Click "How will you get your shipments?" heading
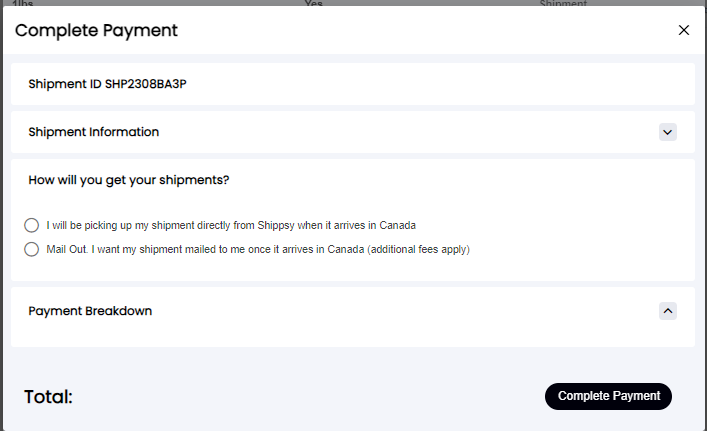Image resolution: width=707 pixels, height=431 pixels. tap(129, 180)
